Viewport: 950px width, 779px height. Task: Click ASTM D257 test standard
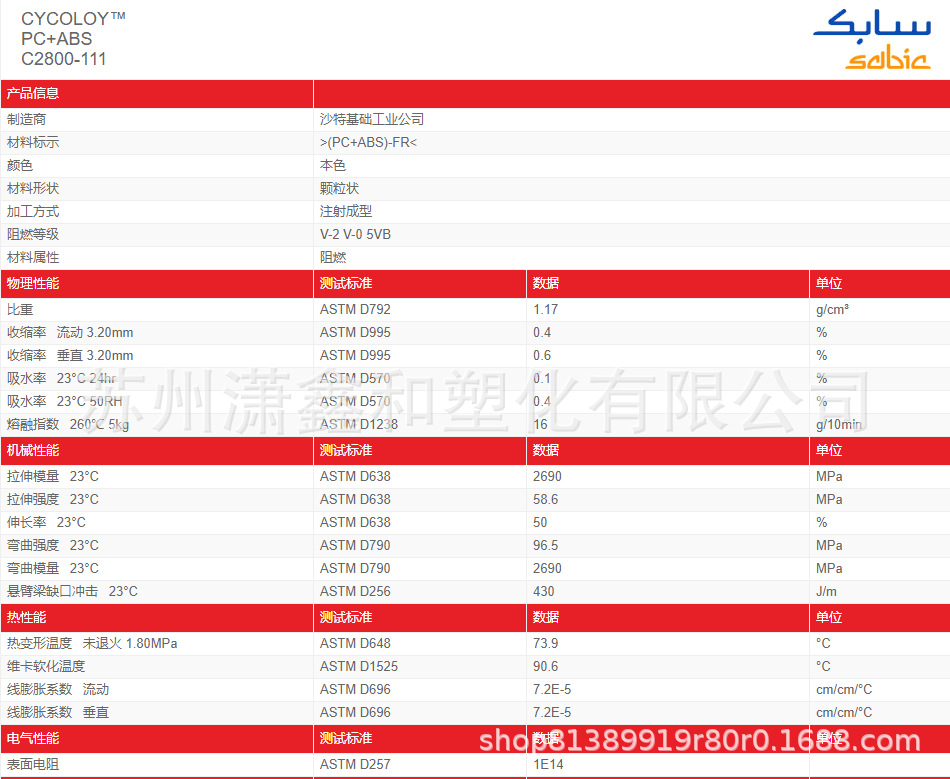(355, 765)
